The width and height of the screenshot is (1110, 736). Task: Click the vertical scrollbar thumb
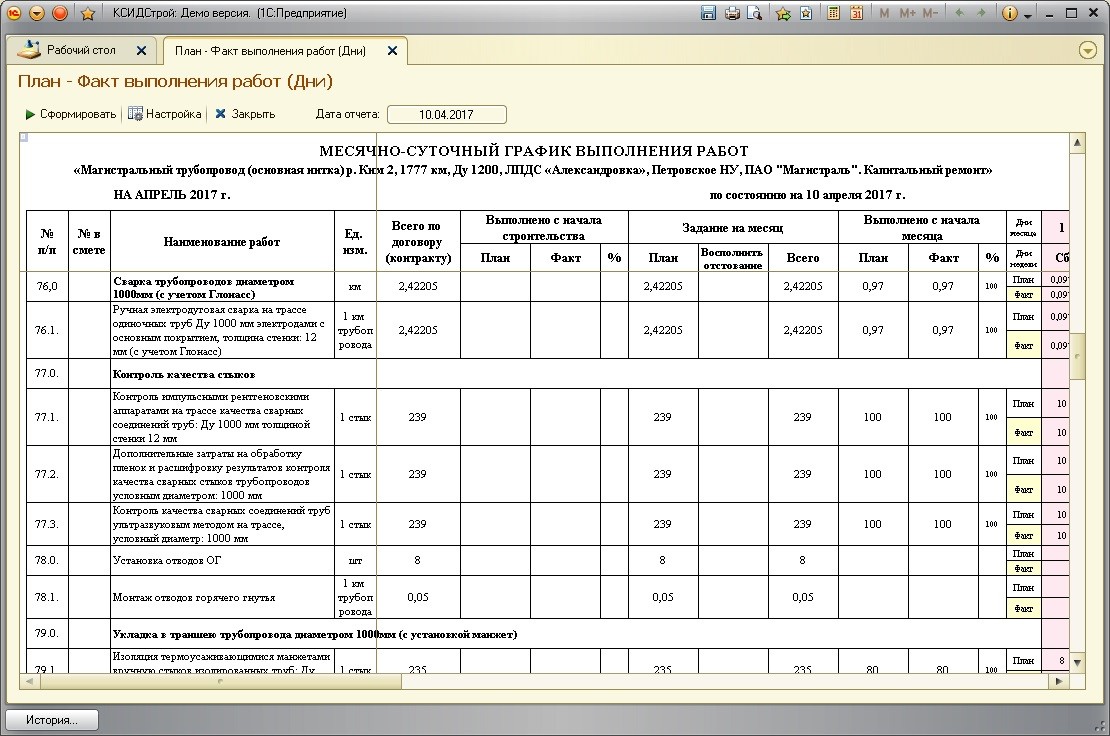pyautogui.click(x=1077, y=357)
